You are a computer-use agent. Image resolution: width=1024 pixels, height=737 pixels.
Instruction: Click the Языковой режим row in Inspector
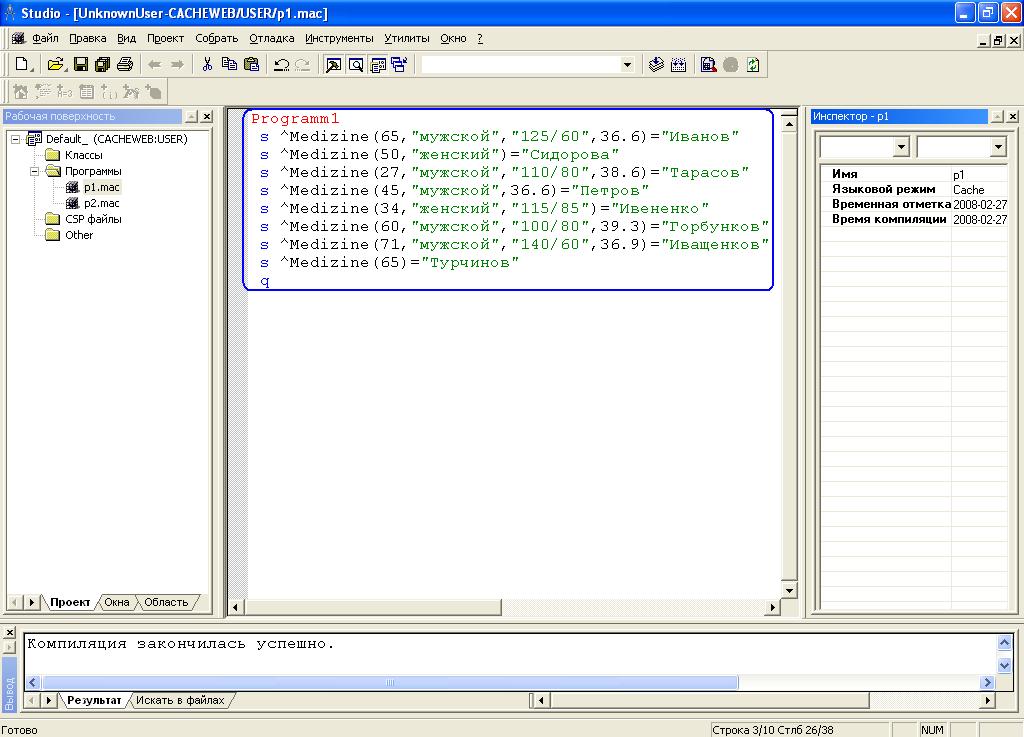click(914, 189)
